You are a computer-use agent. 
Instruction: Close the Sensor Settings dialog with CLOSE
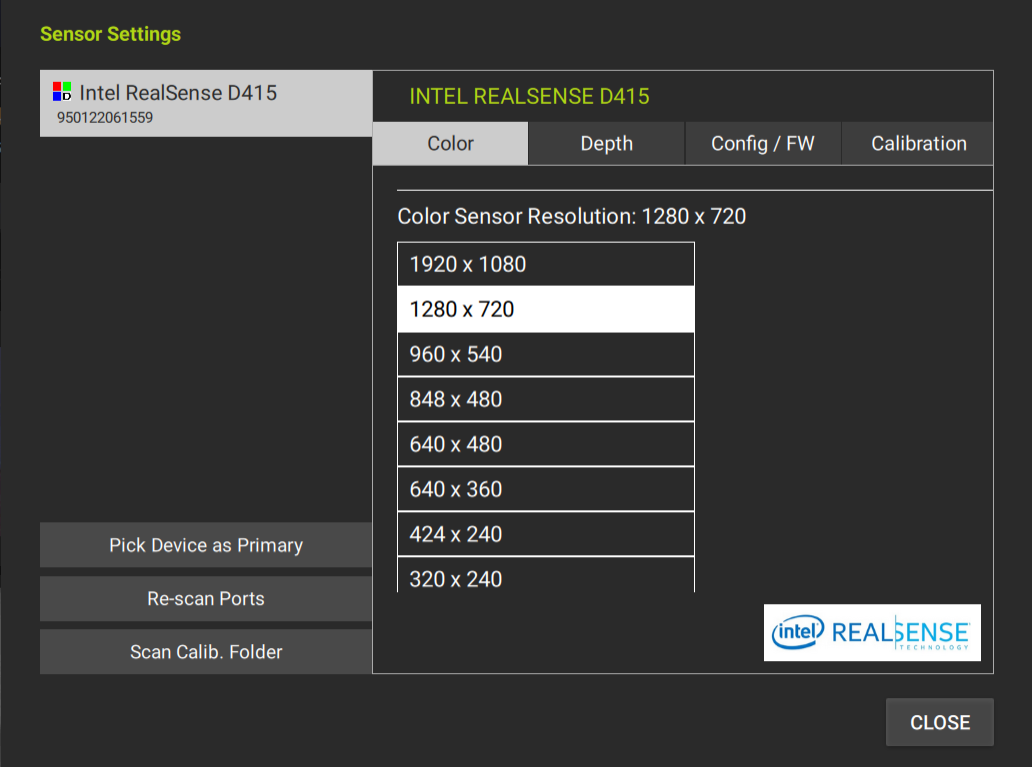pyautogui.click(x=940, y=722)
